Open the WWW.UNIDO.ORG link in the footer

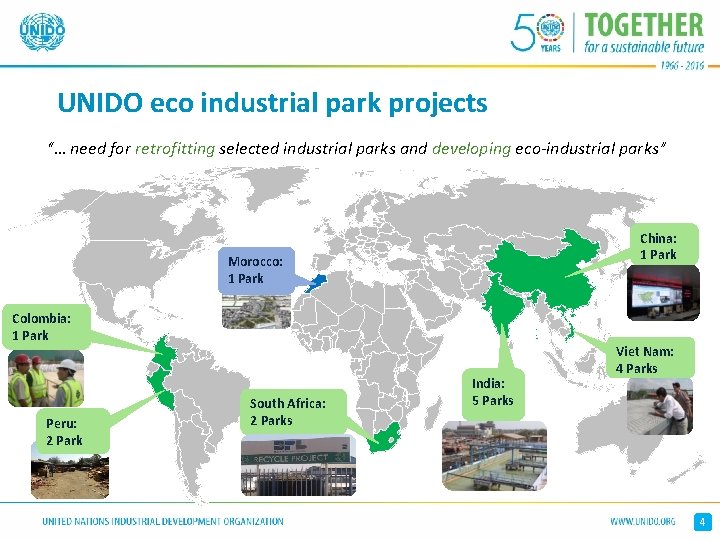(642, 521)
